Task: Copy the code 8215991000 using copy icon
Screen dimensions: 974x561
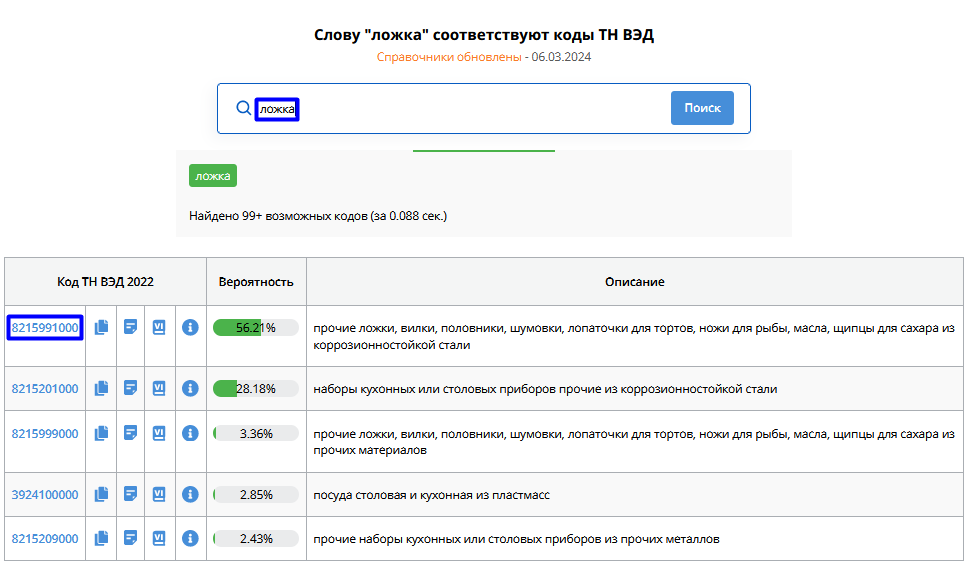Action: coord(101,327)
